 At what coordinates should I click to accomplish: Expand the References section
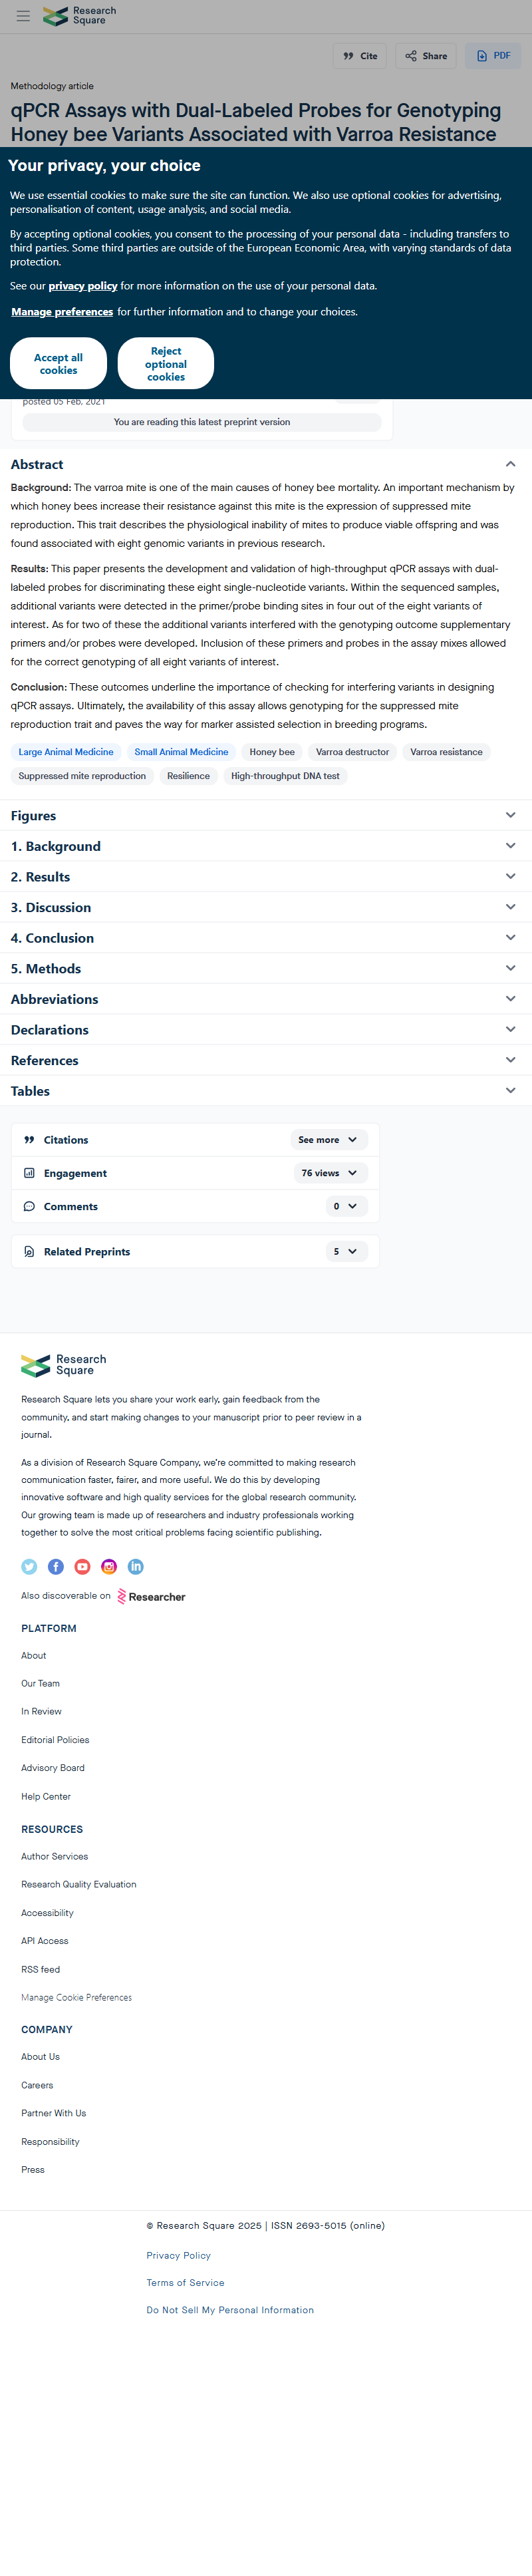point(266,1060)
